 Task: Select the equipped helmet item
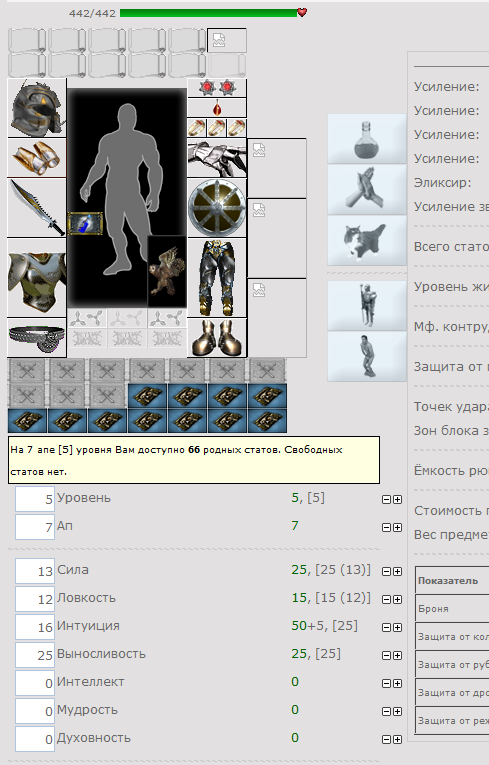click(37, 108)
